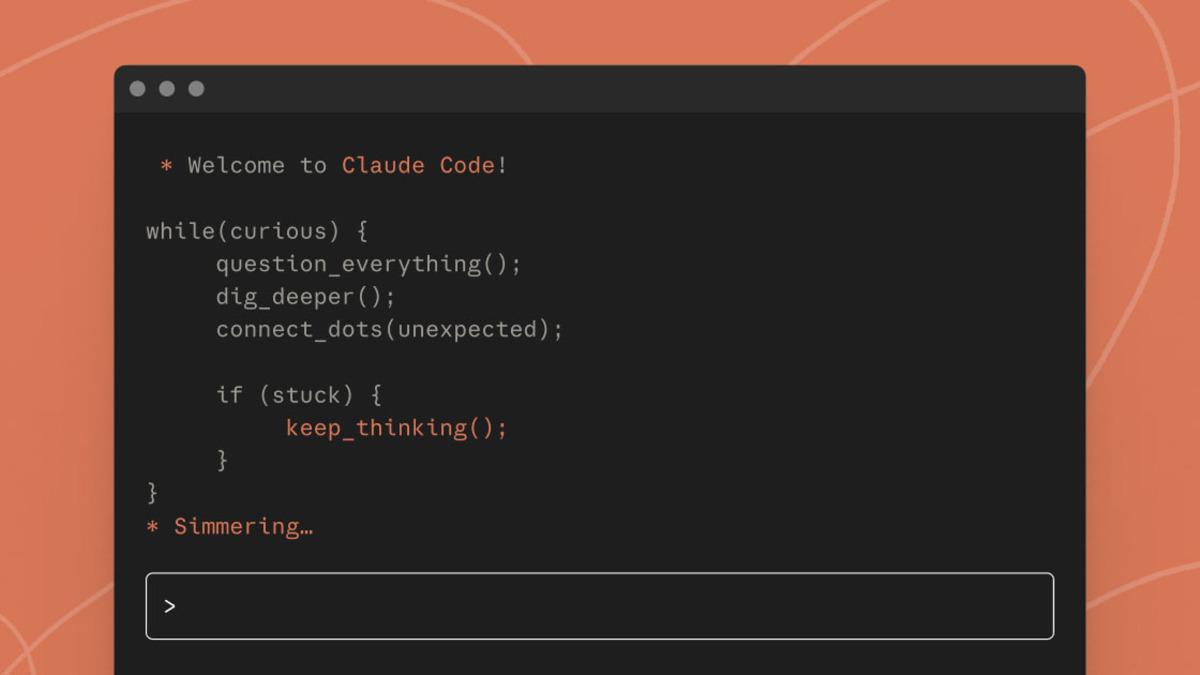Click the asterisk icon beside Welcome message
Screen dimensions: 1200x675
[x=165, y=165]
